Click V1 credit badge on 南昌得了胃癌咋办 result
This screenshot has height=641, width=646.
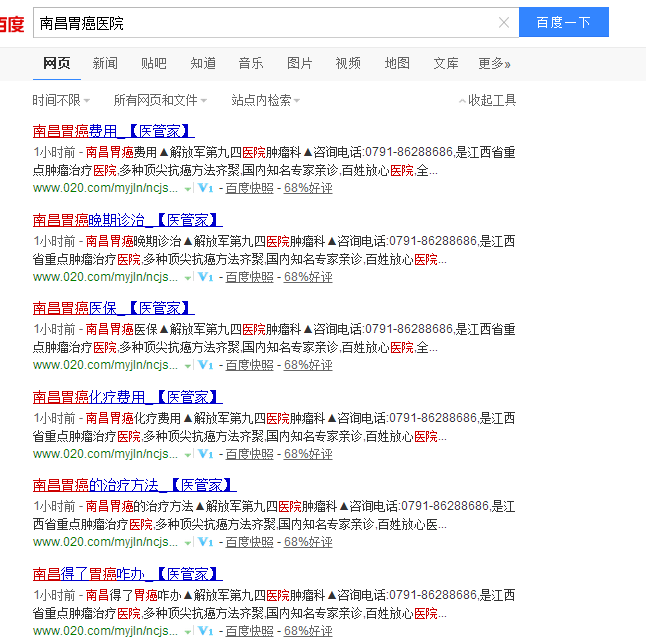click(205, 631)
